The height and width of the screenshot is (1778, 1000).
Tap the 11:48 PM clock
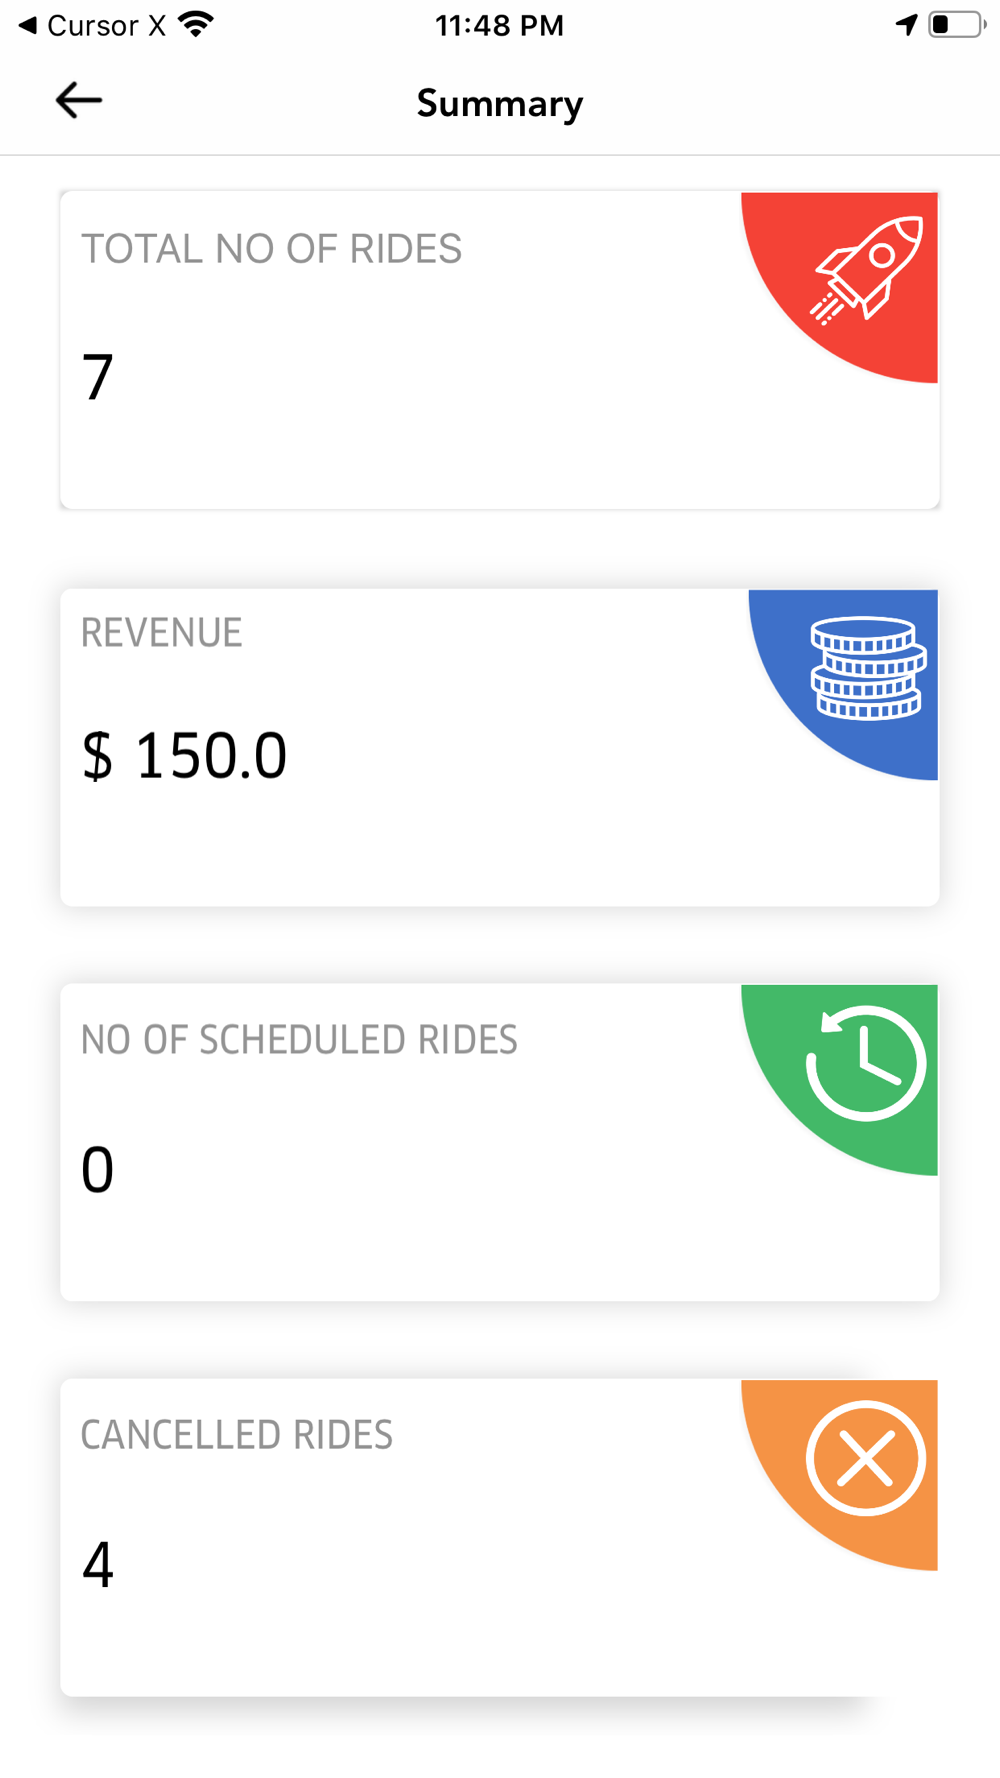coord(500,25)
